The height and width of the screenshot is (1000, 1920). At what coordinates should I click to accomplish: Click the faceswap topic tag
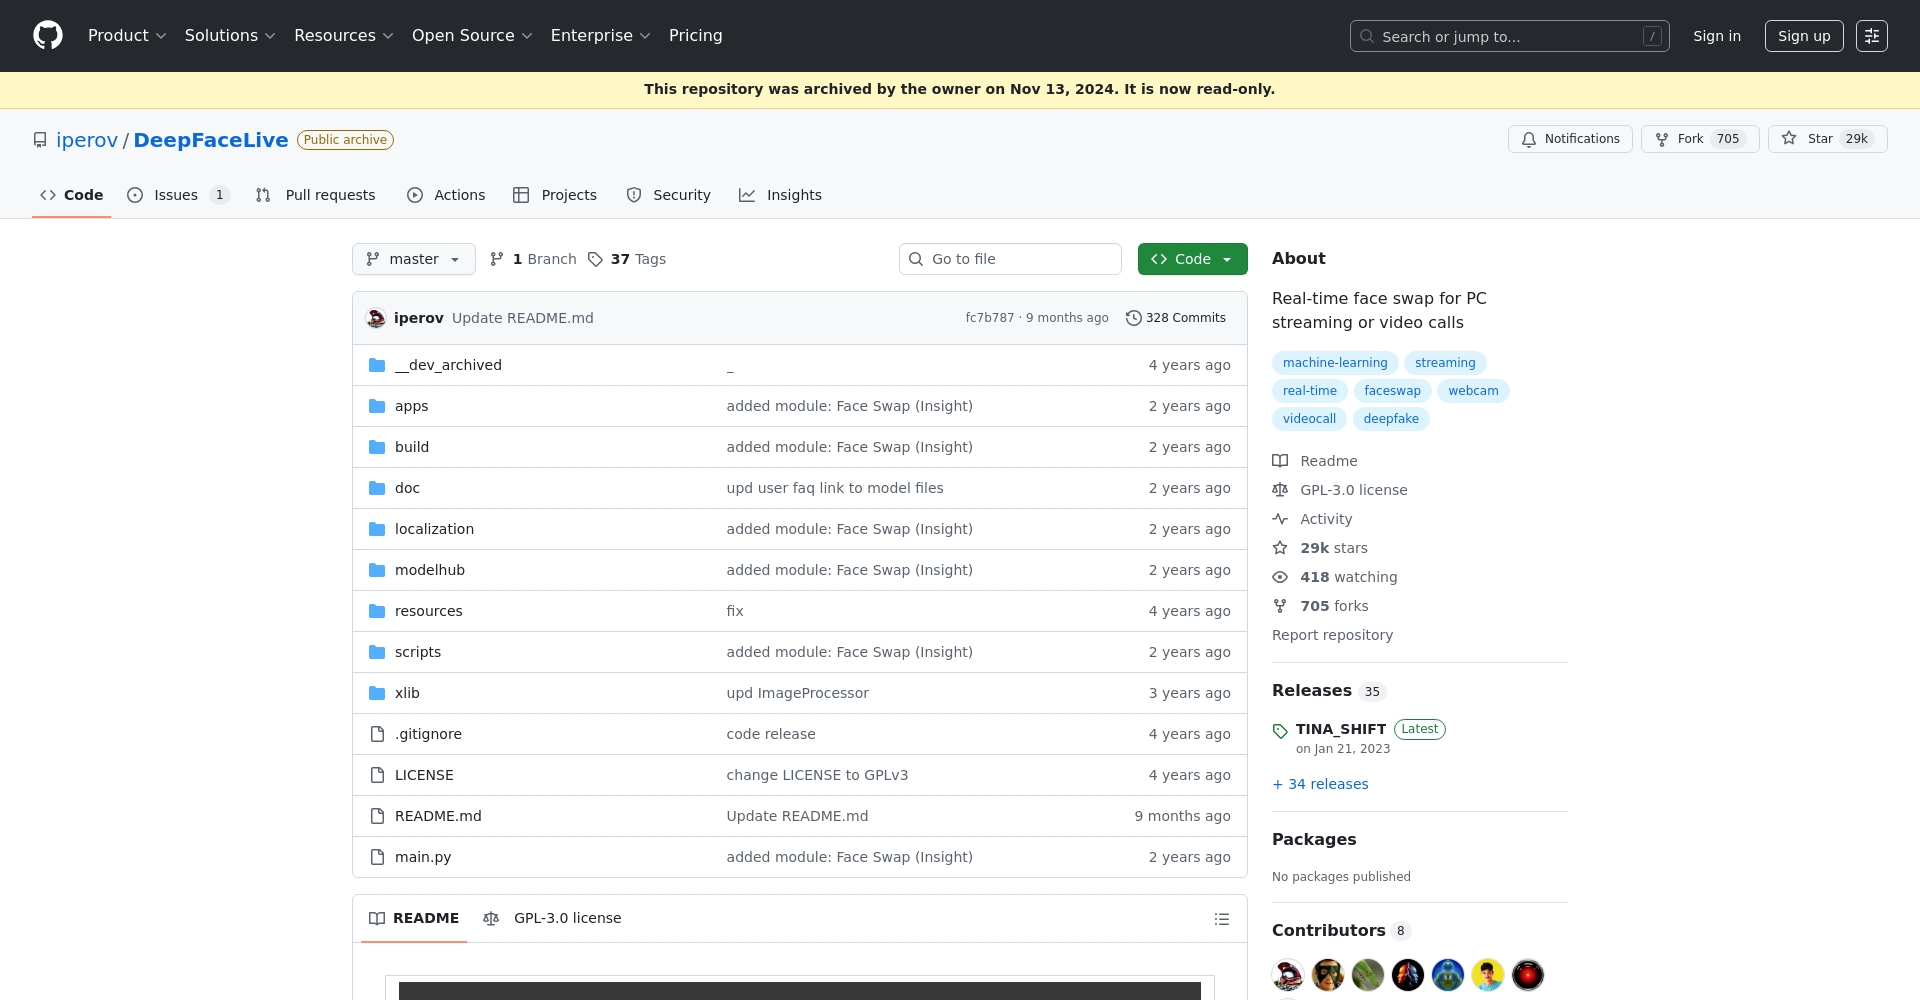click(x=1392, y=391)
